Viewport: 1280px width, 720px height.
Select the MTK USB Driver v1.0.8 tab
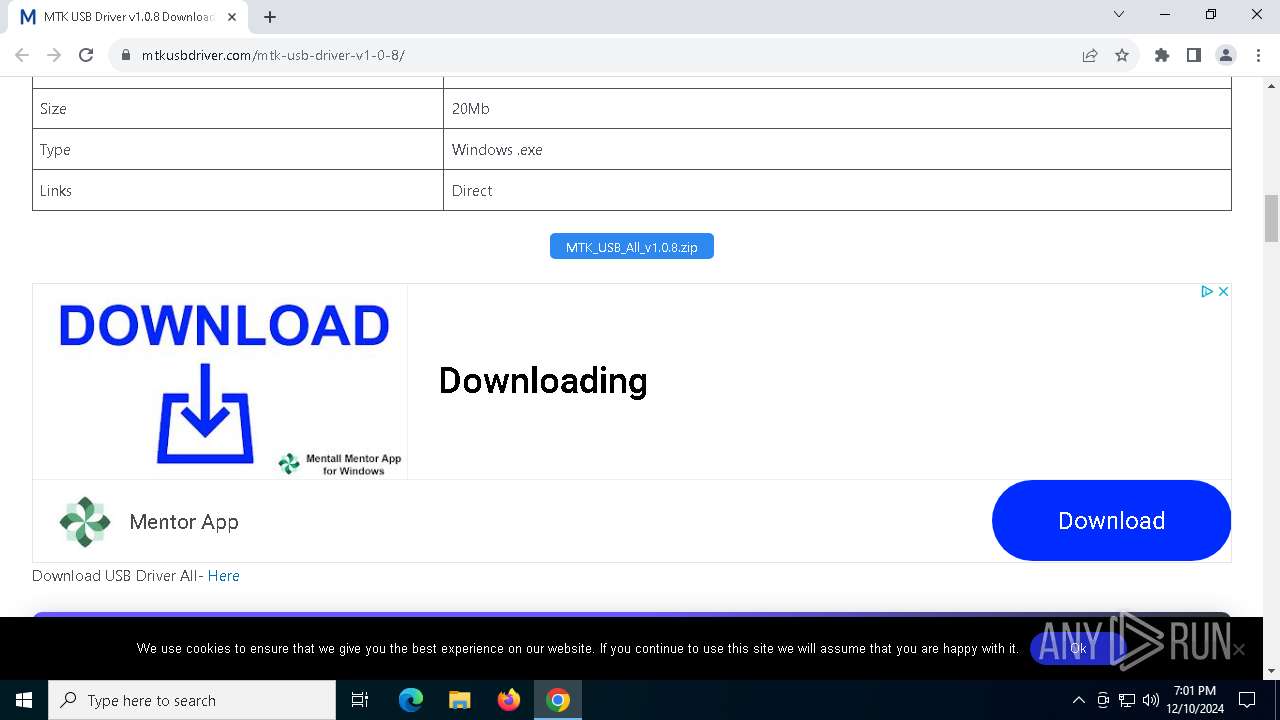point(128,17)
